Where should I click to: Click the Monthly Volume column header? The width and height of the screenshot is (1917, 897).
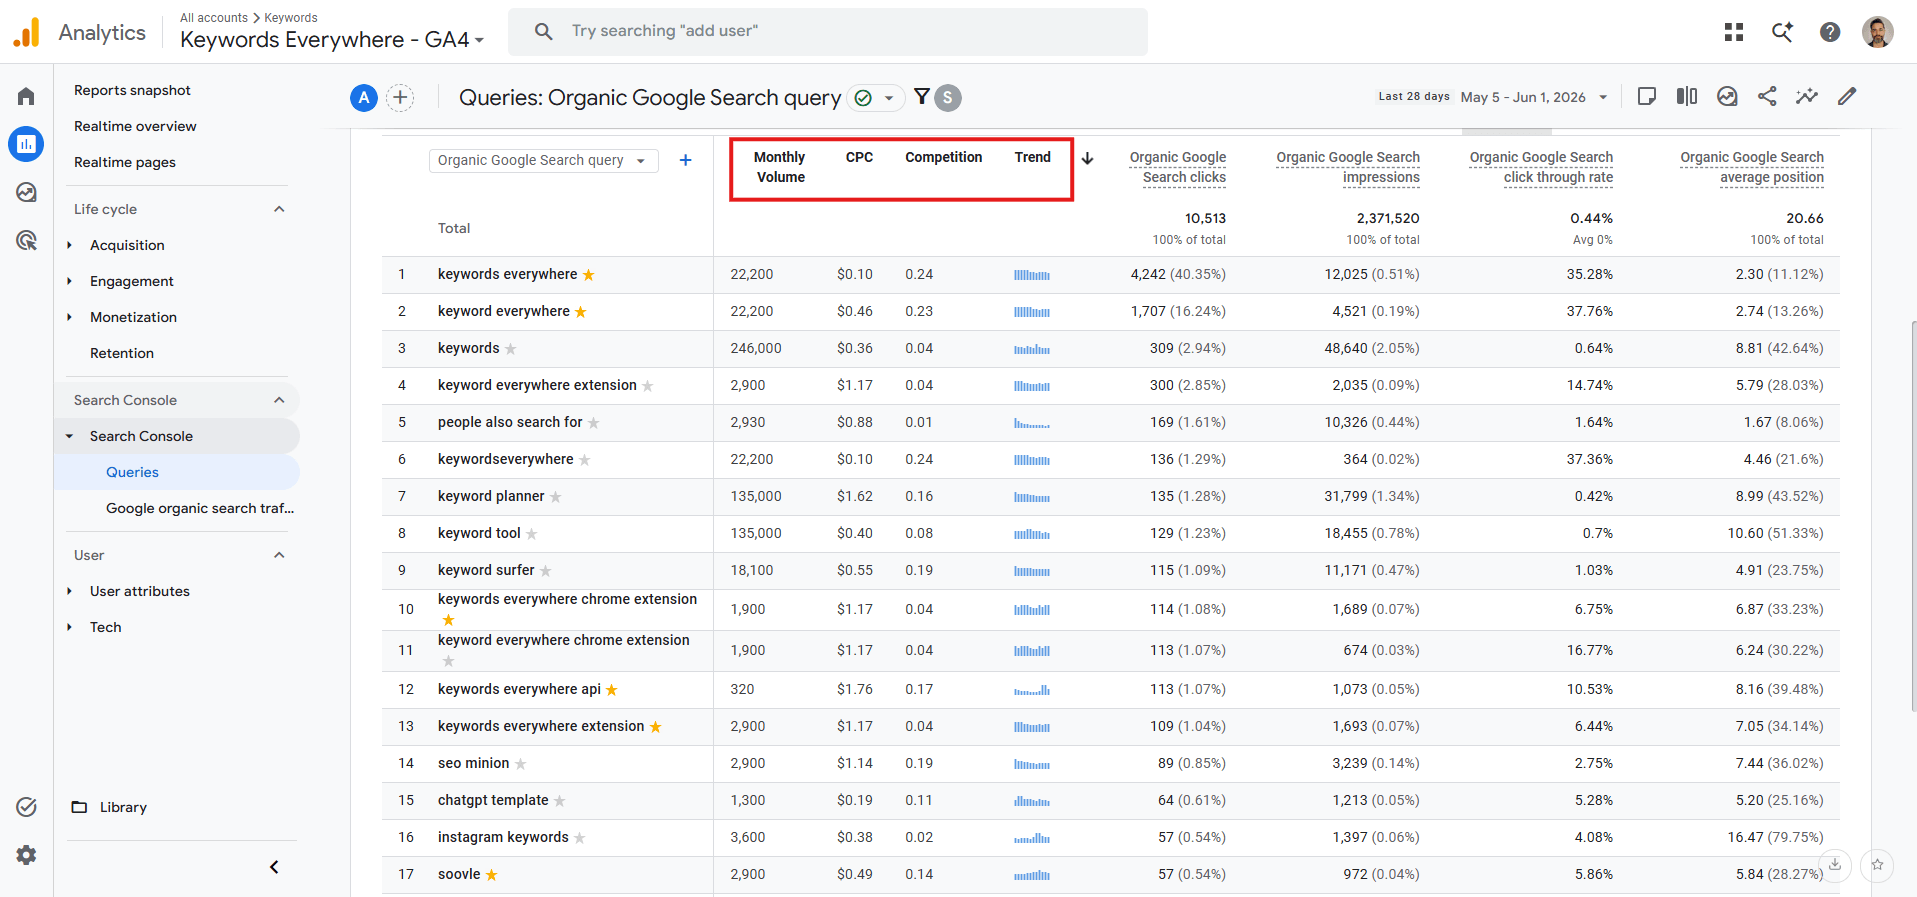pyautogui.click(x=780, y=167)
